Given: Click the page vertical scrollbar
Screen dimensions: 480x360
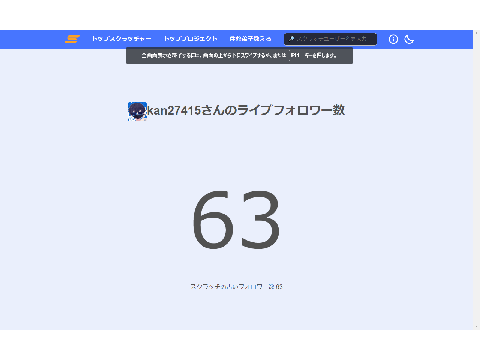Looking at the screenshot, I should click(476, 180).
